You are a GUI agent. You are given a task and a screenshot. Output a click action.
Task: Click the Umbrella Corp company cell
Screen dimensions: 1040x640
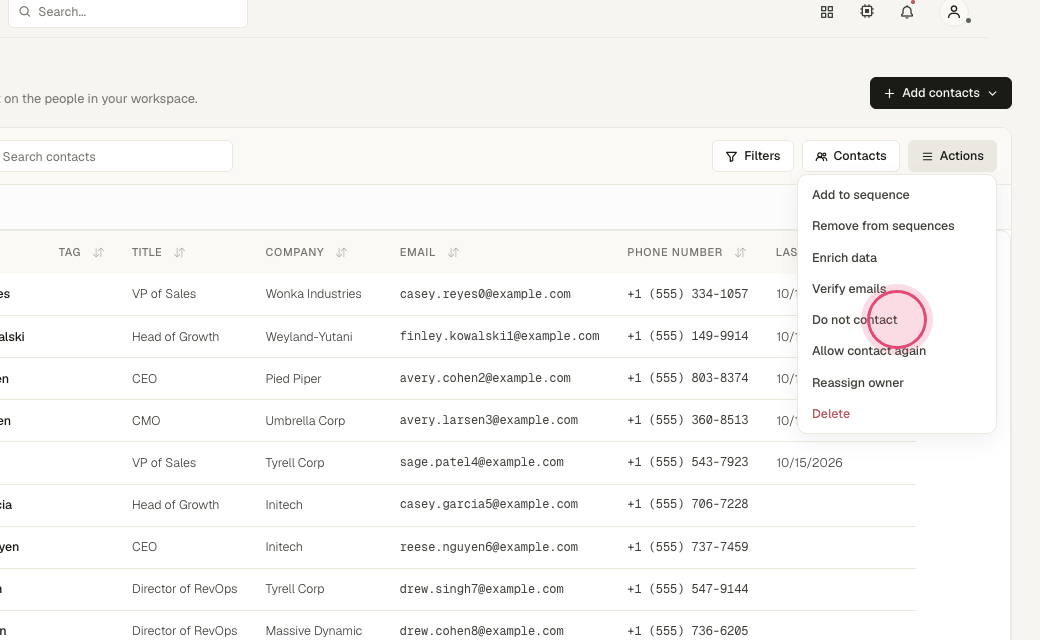305,421
